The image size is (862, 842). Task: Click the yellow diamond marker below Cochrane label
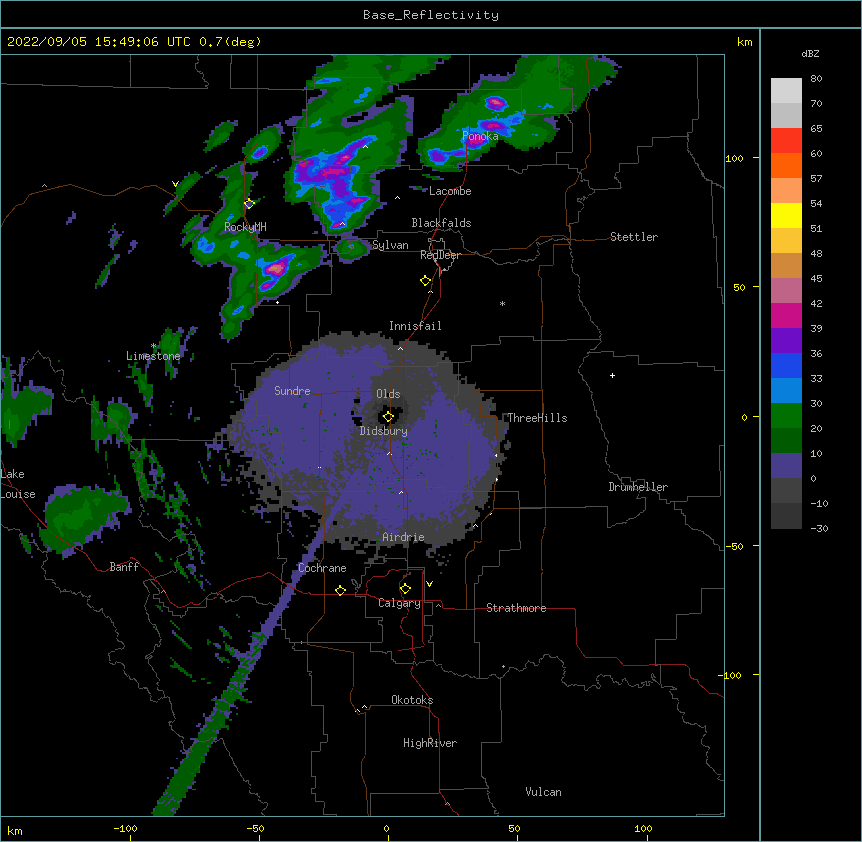(x=340, y=590)
